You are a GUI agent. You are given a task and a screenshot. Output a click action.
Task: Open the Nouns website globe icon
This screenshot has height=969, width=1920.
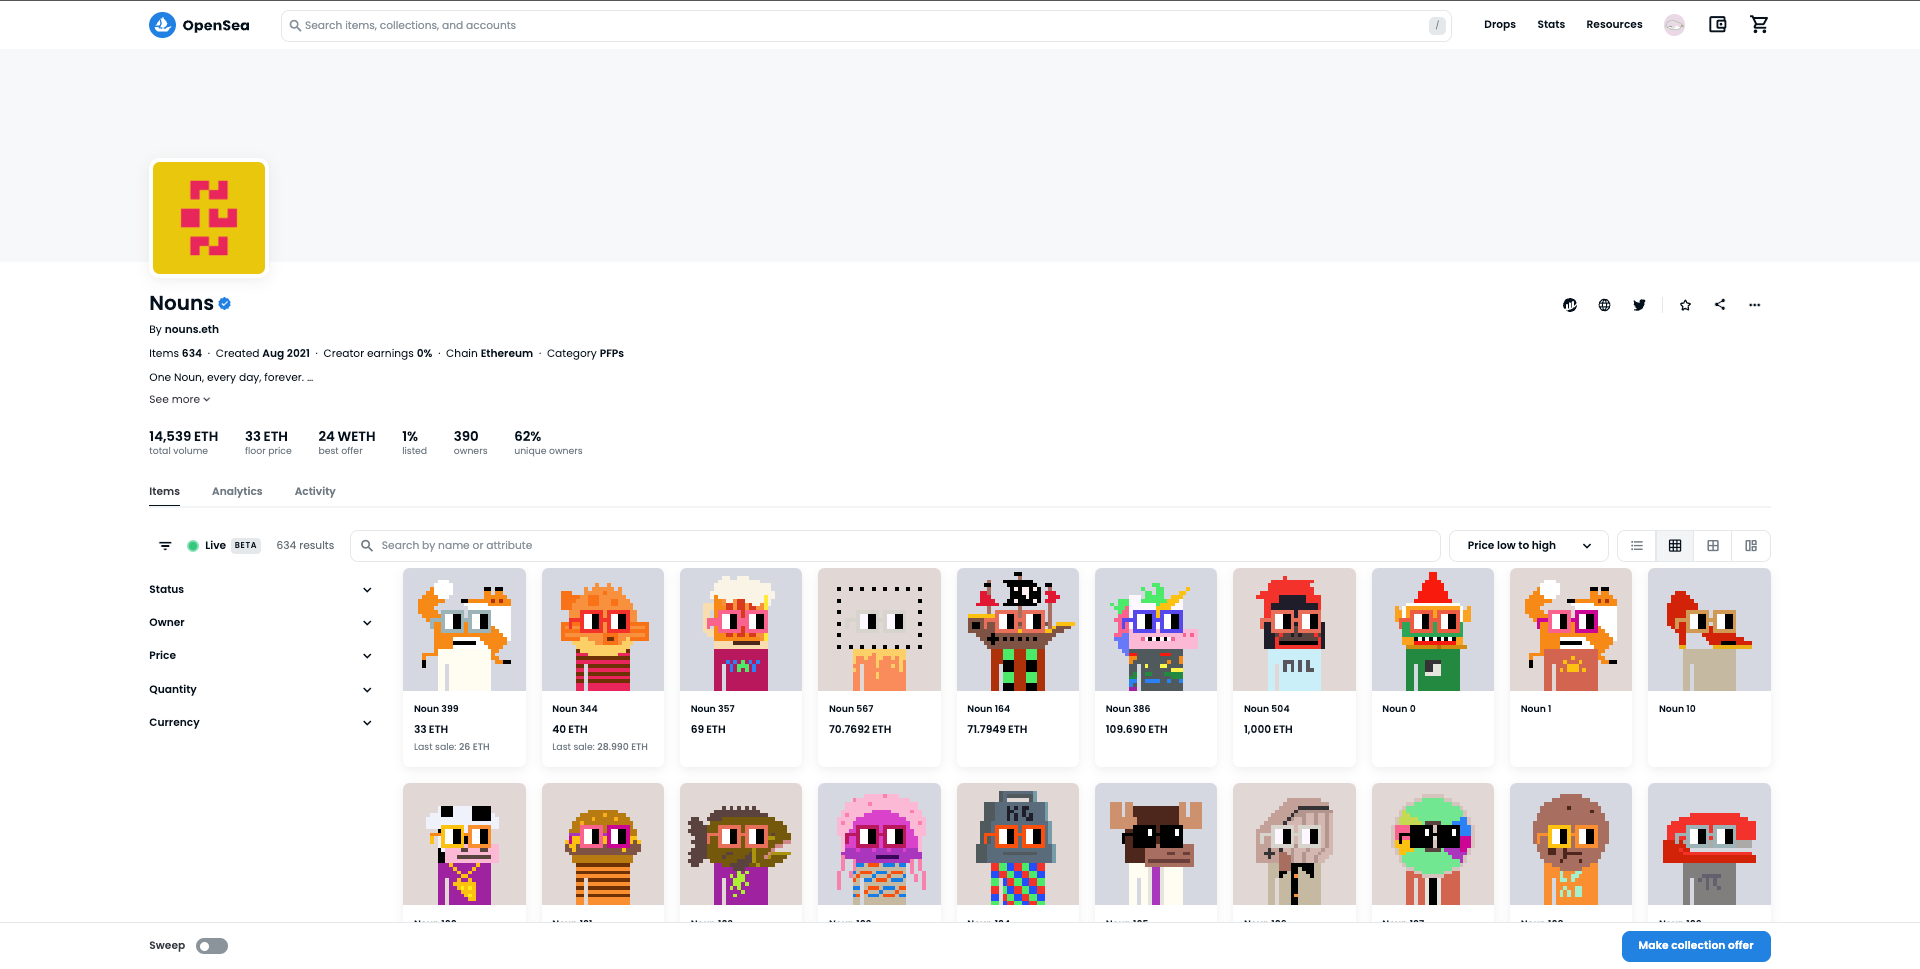click(x=1604, y=305)
